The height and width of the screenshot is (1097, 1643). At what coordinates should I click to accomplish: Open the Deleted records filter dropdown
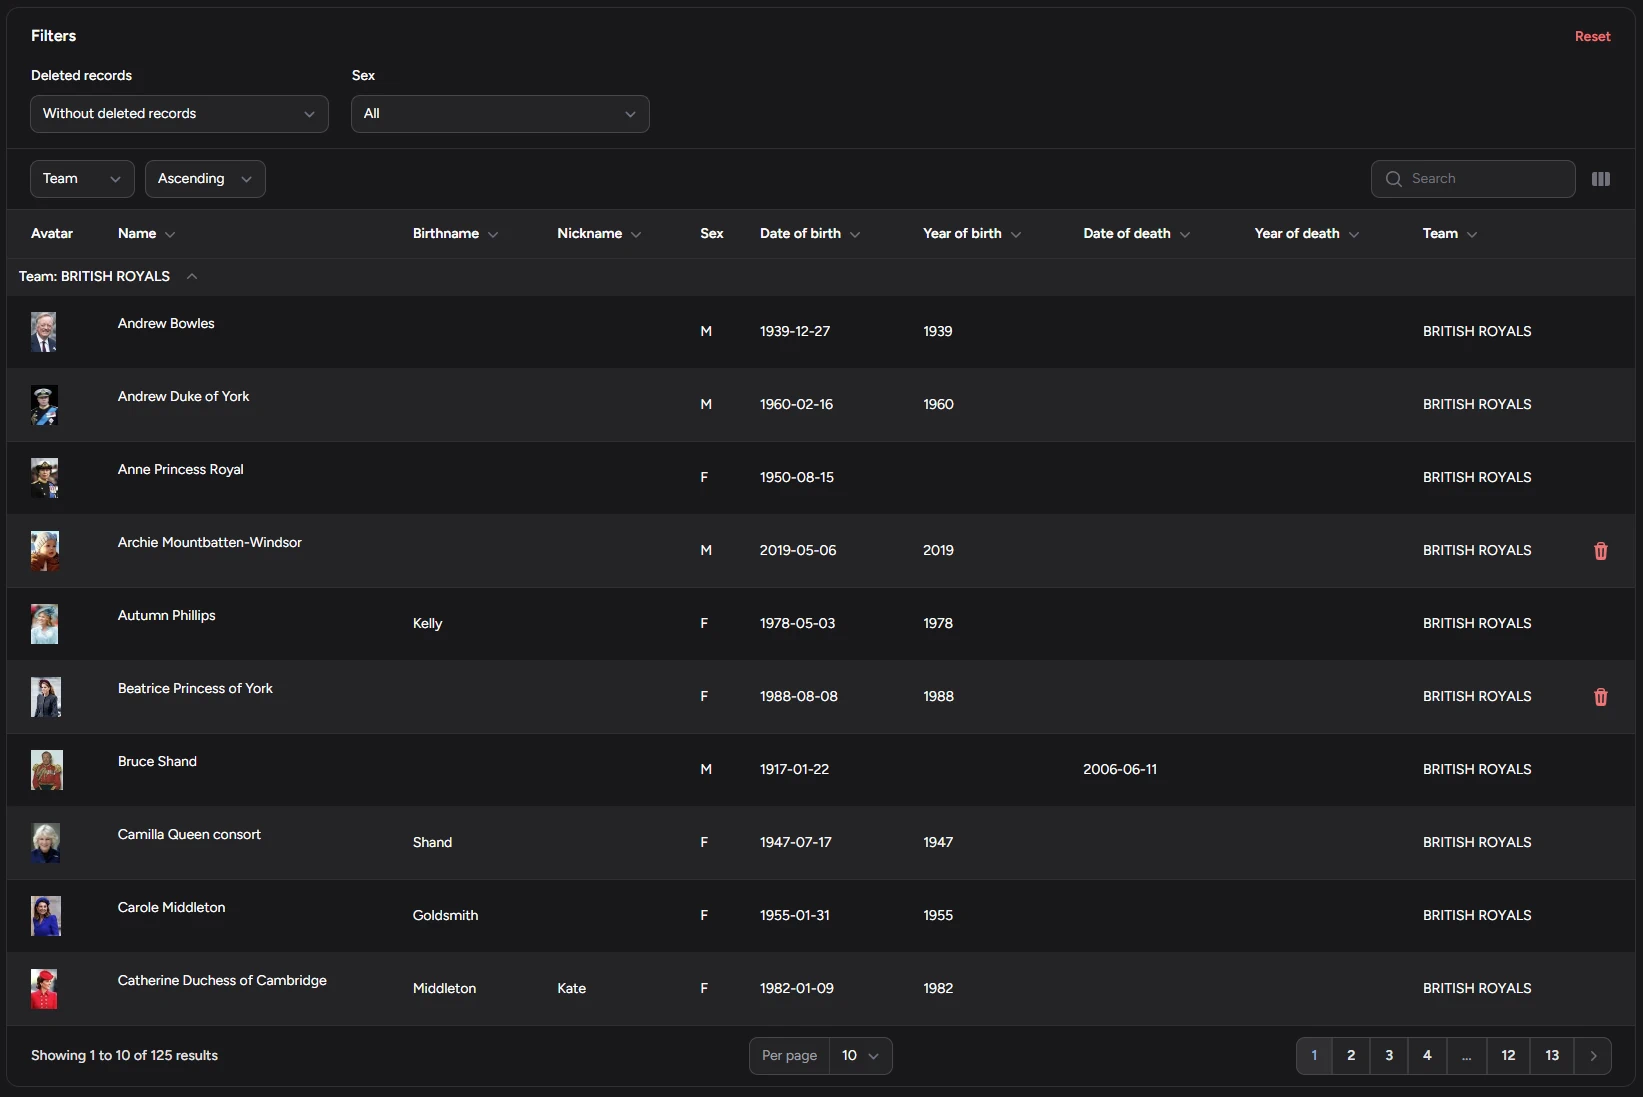[179, 114]
